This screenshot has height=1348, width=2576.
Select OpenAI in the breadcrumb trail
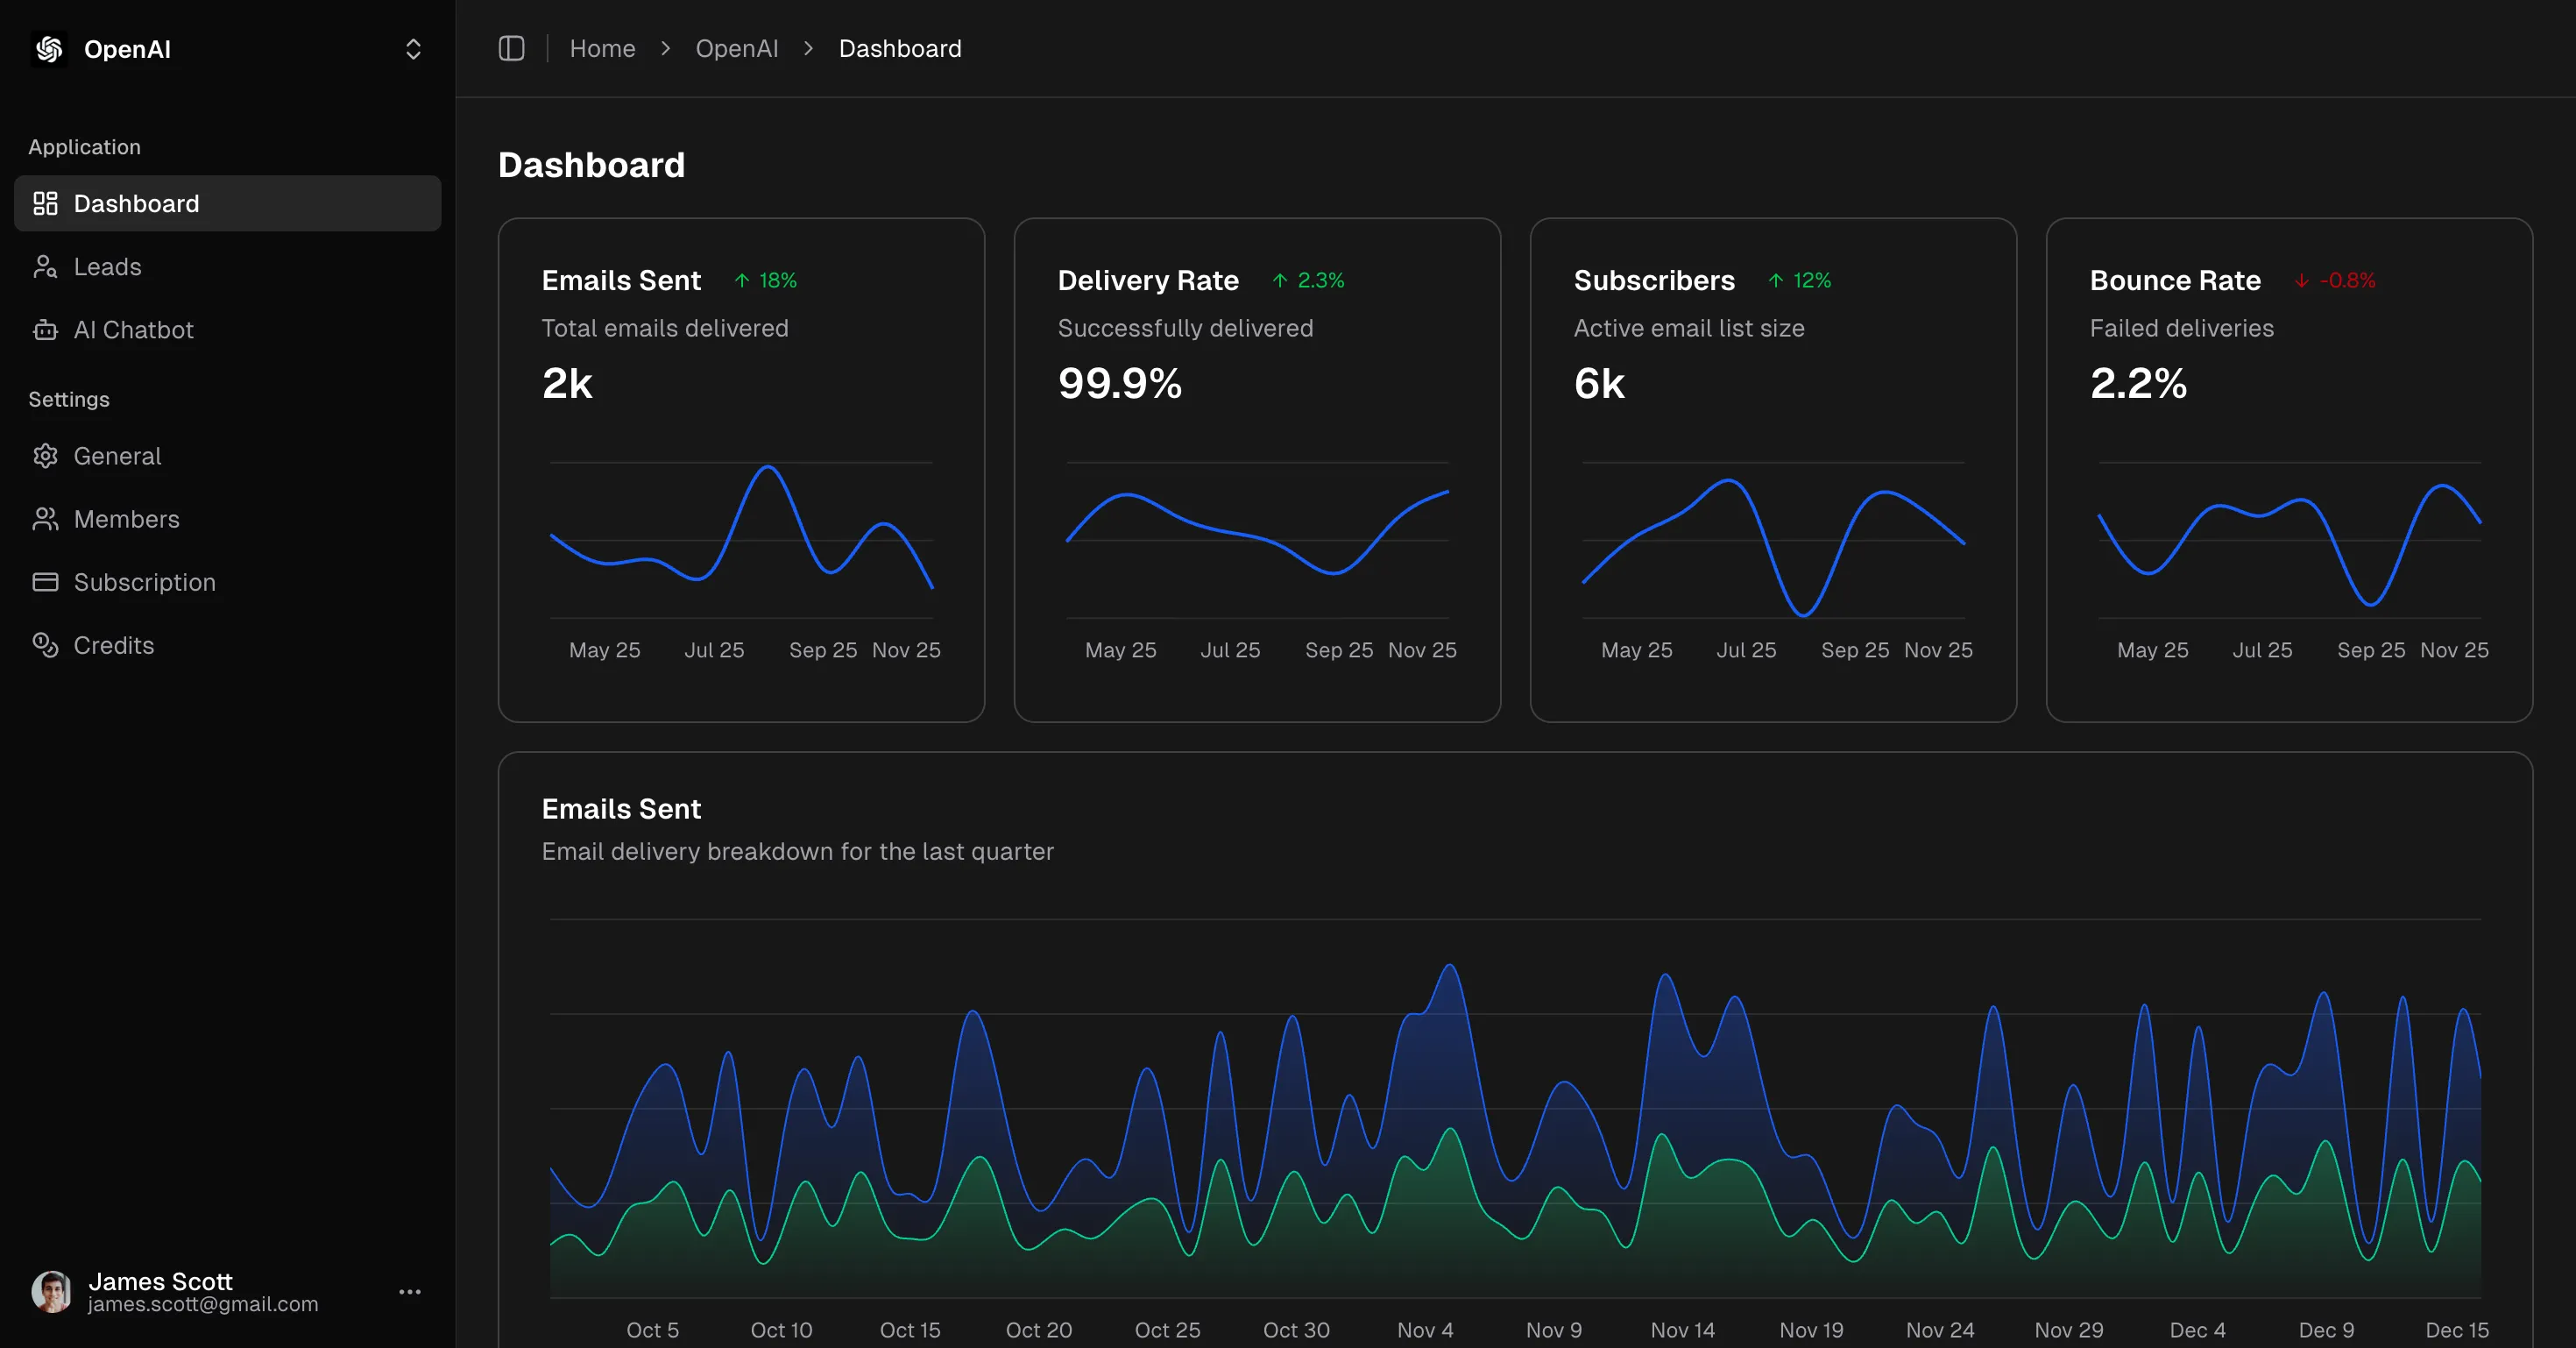click(x=737, y=48)
